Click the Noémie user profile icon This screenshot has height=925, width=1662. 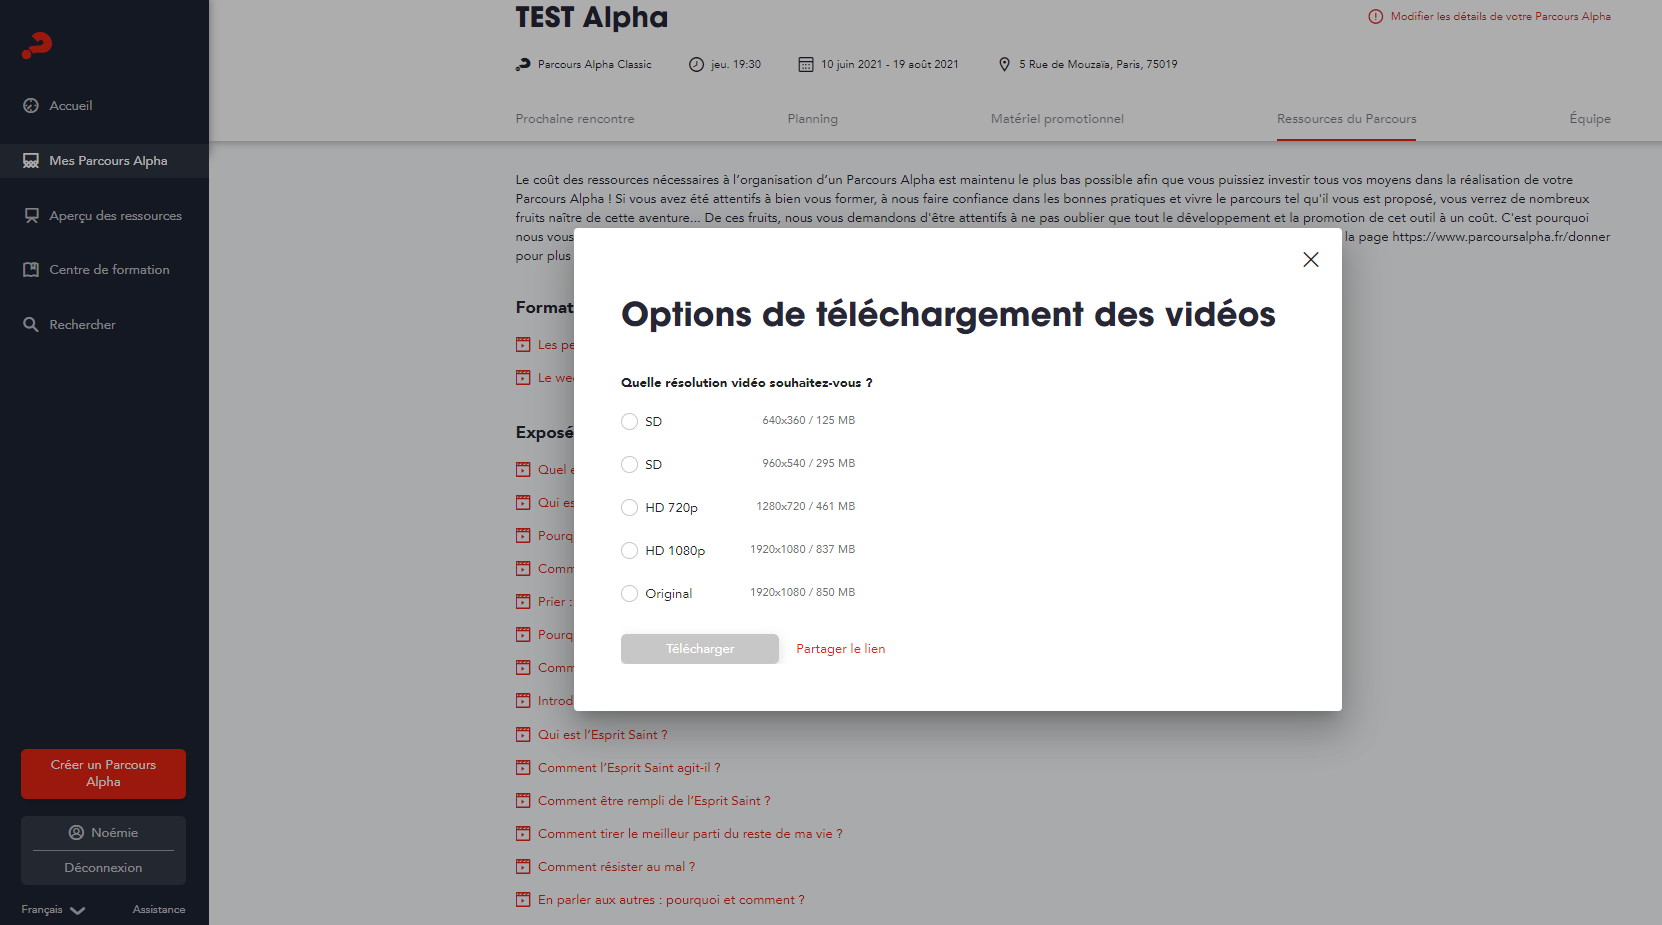pyautogui.click(x=76, y=833)
